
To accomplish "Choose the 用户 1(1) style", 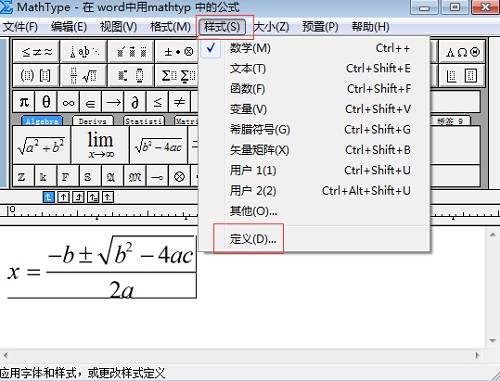I will 314,170.
